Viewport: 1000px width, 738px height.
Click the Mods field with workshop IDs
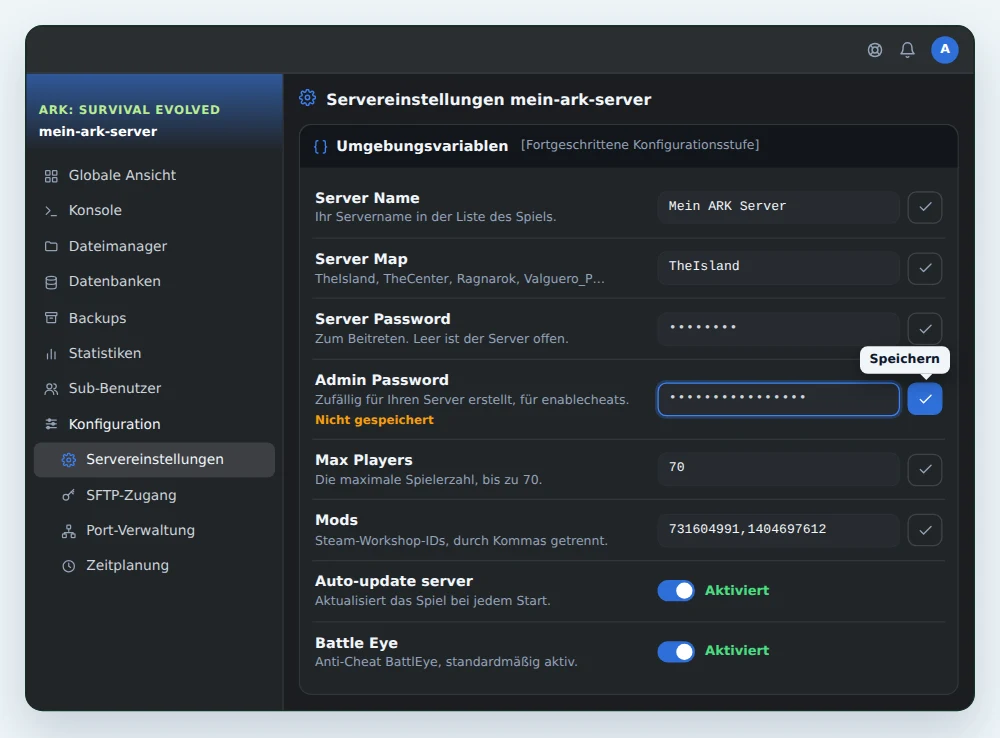coord(778,530)
